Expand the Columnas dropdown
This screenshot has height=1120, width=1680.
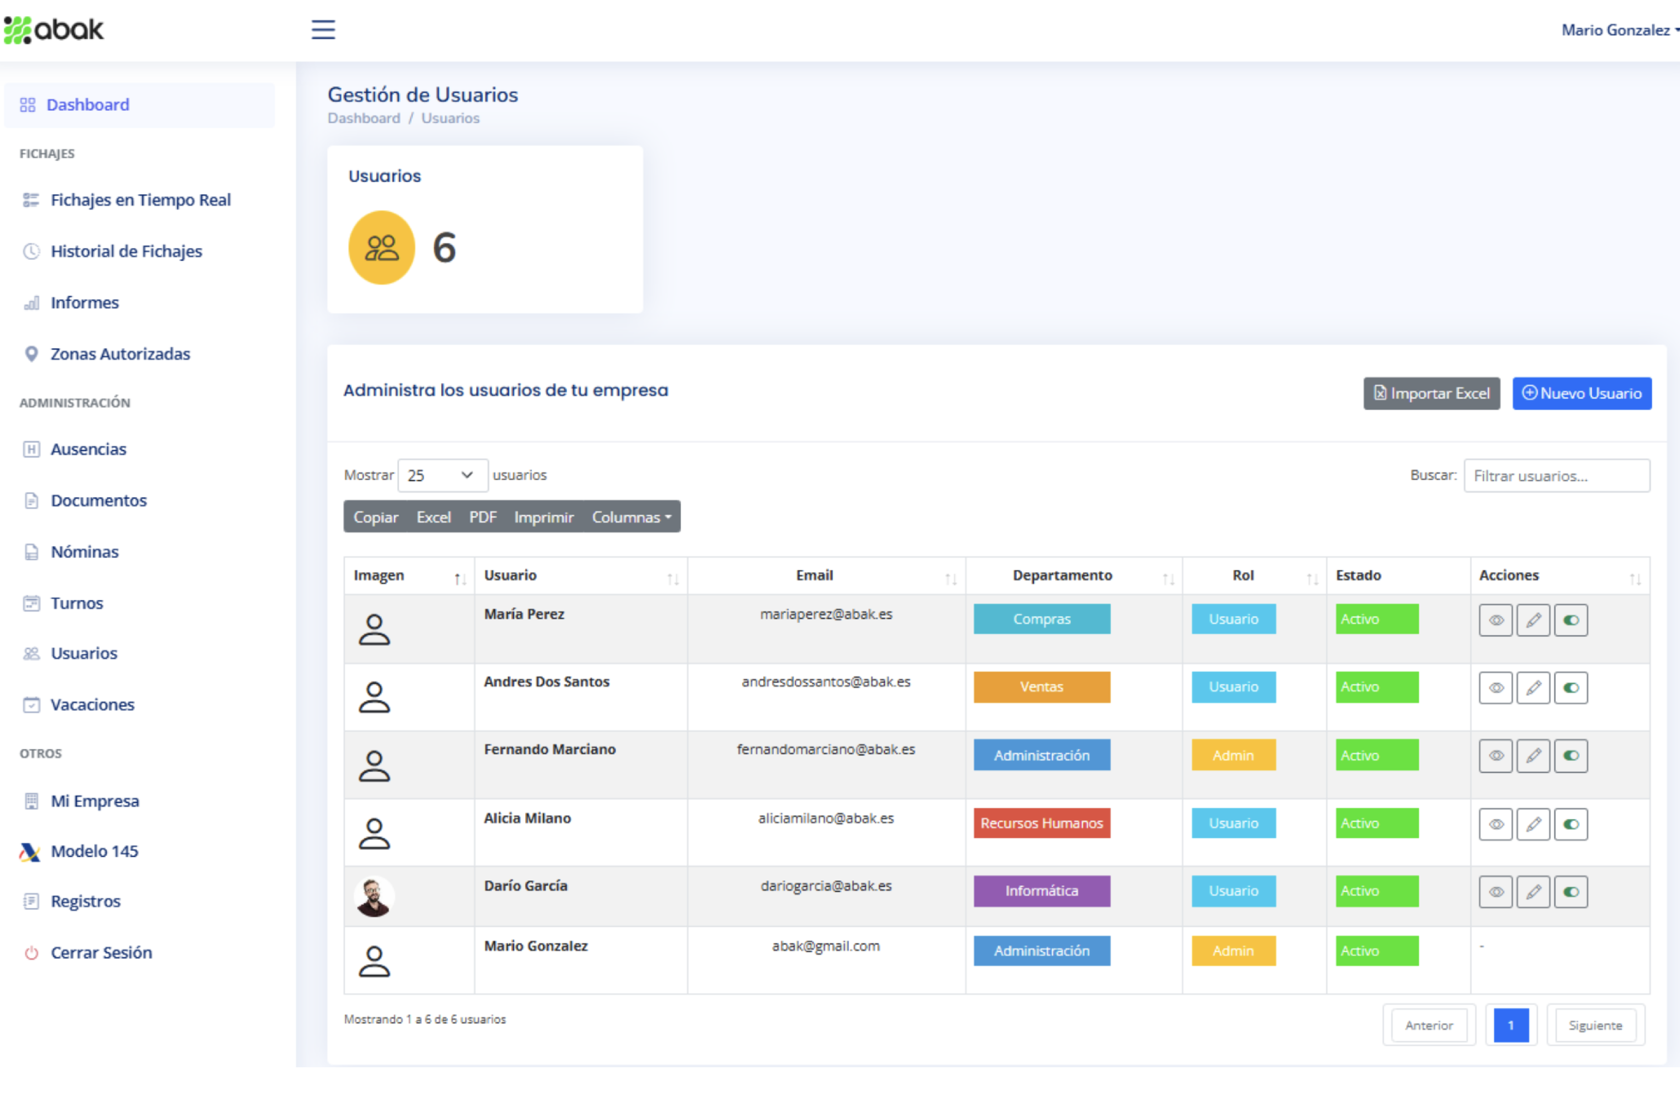point(631,517)
